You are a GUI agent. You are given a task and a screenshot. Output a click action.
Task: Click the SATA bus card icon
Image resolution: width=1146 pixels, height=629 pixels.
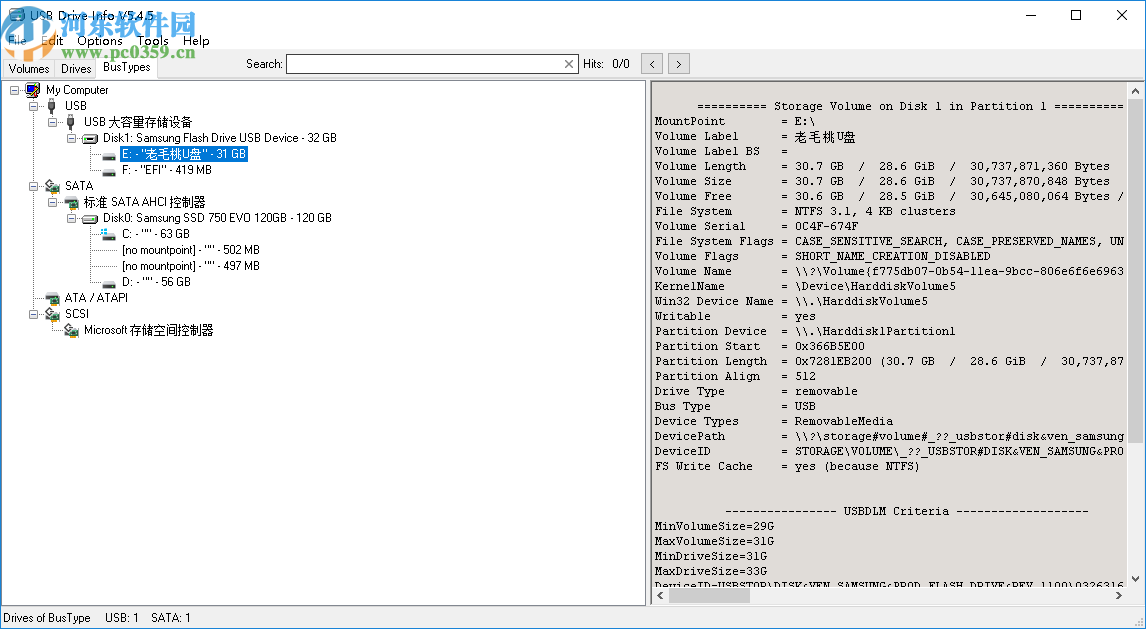pos(52,186)
